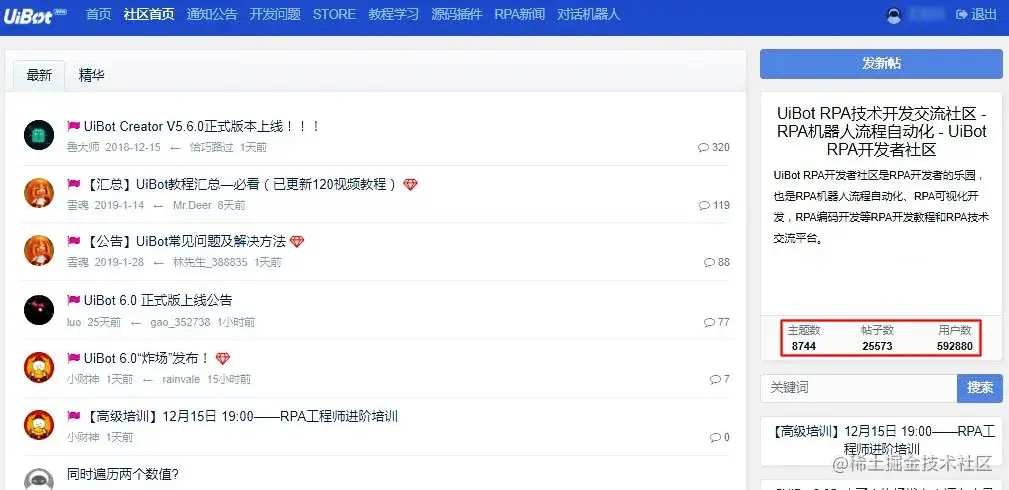Open the black avatar of user luo

(39, 309)
